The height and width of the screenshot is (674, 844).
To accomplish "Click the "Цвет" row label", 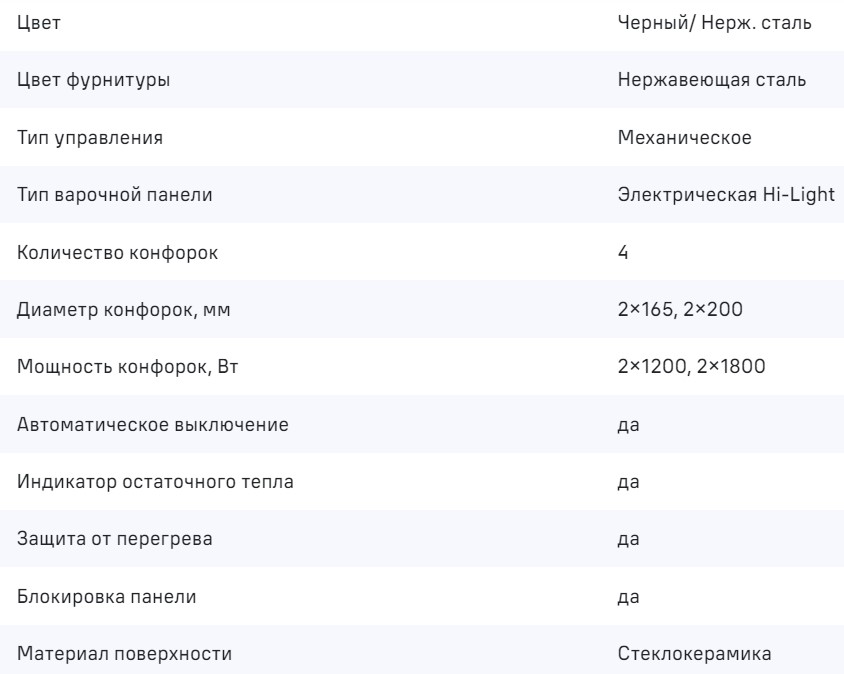I will tap(39, 23).
